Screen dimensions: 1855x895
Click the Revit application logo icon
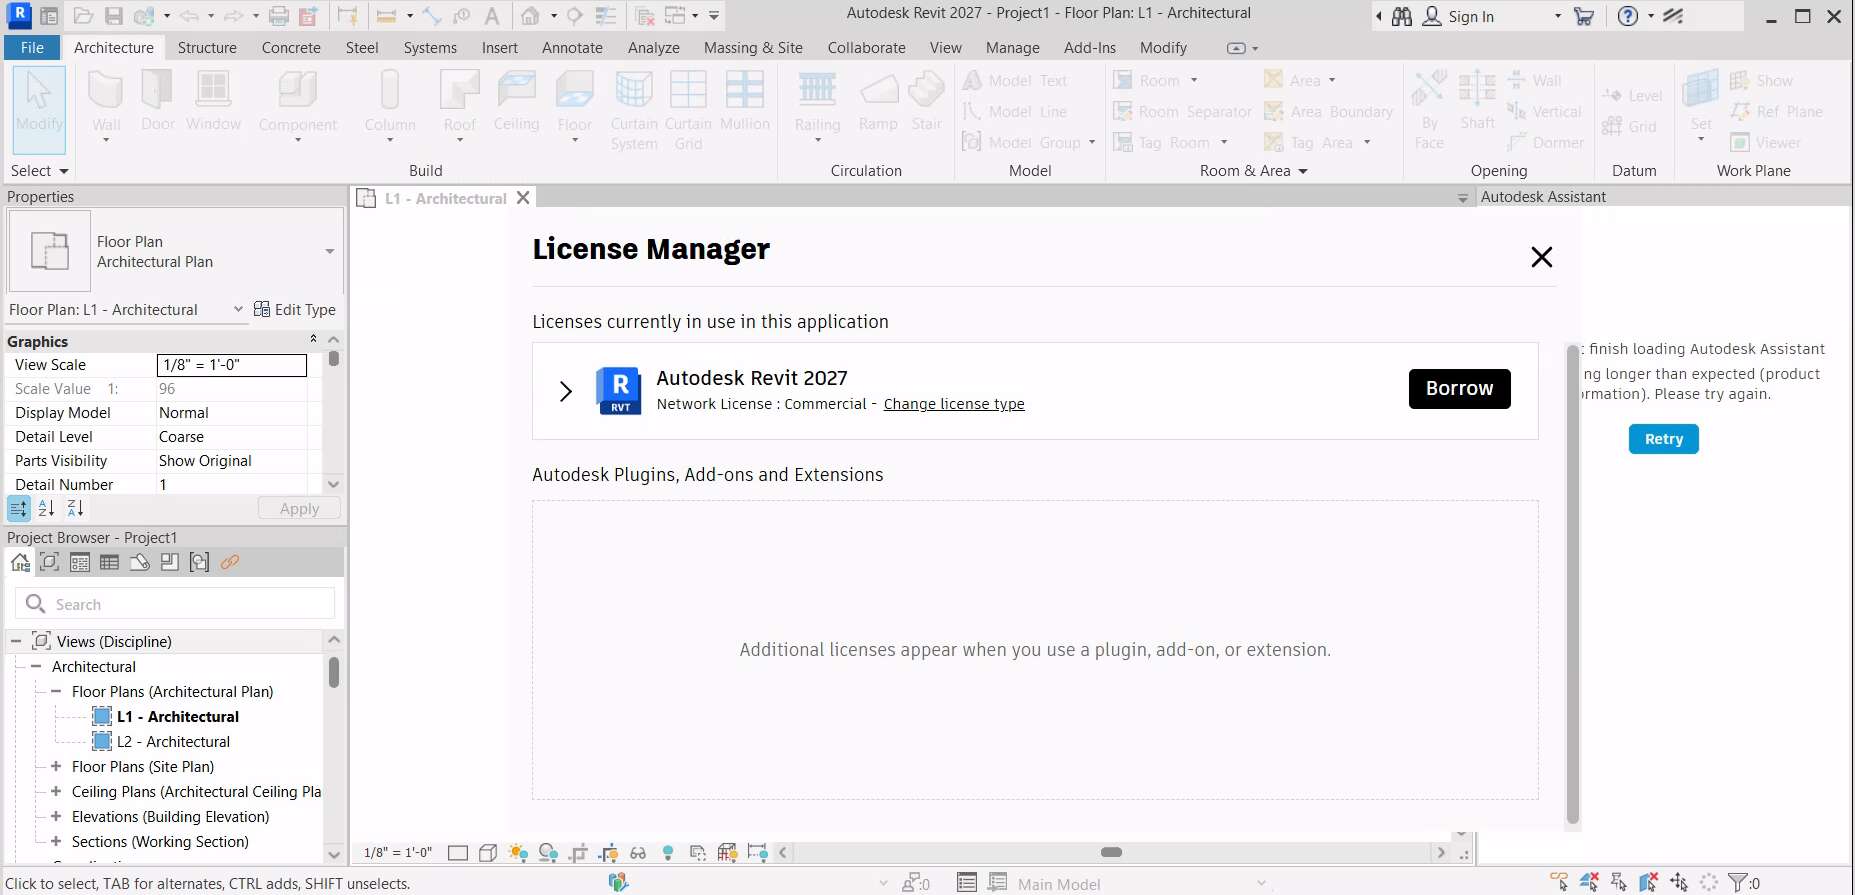[19, 16]
